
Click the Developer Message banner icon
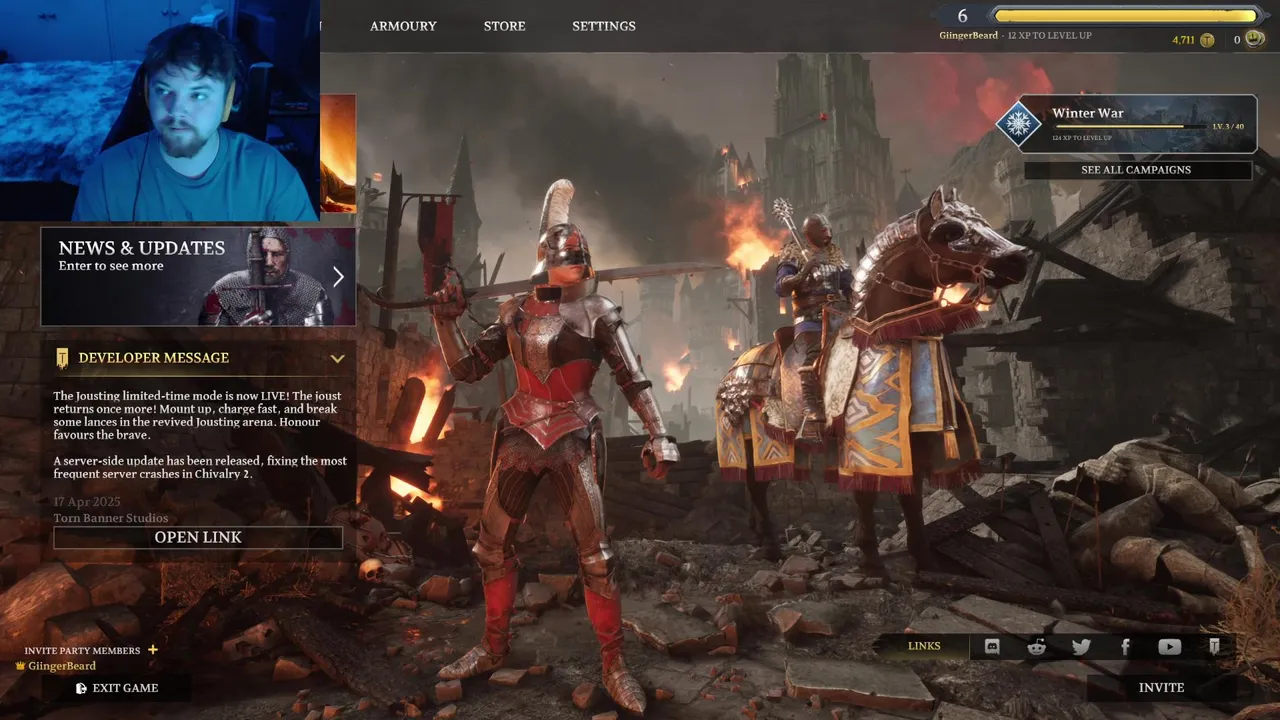[62, 358]
